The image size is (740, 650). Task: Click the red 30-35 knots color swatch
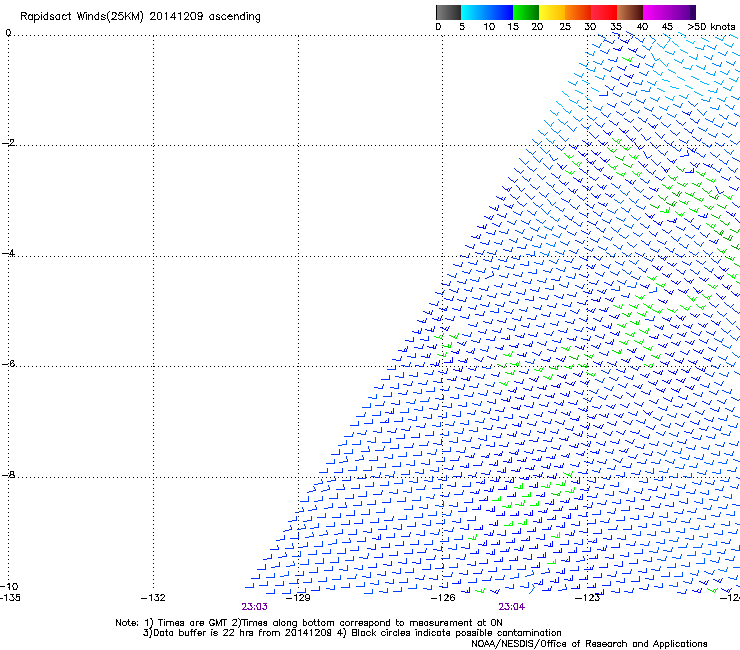[x=604, y=12]
